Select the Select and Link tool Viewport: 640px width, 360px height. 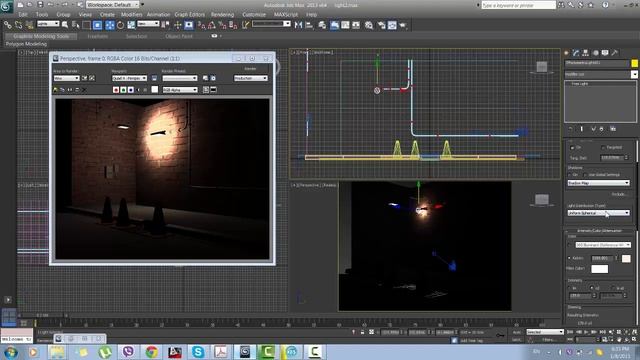[x=7, y=25]
